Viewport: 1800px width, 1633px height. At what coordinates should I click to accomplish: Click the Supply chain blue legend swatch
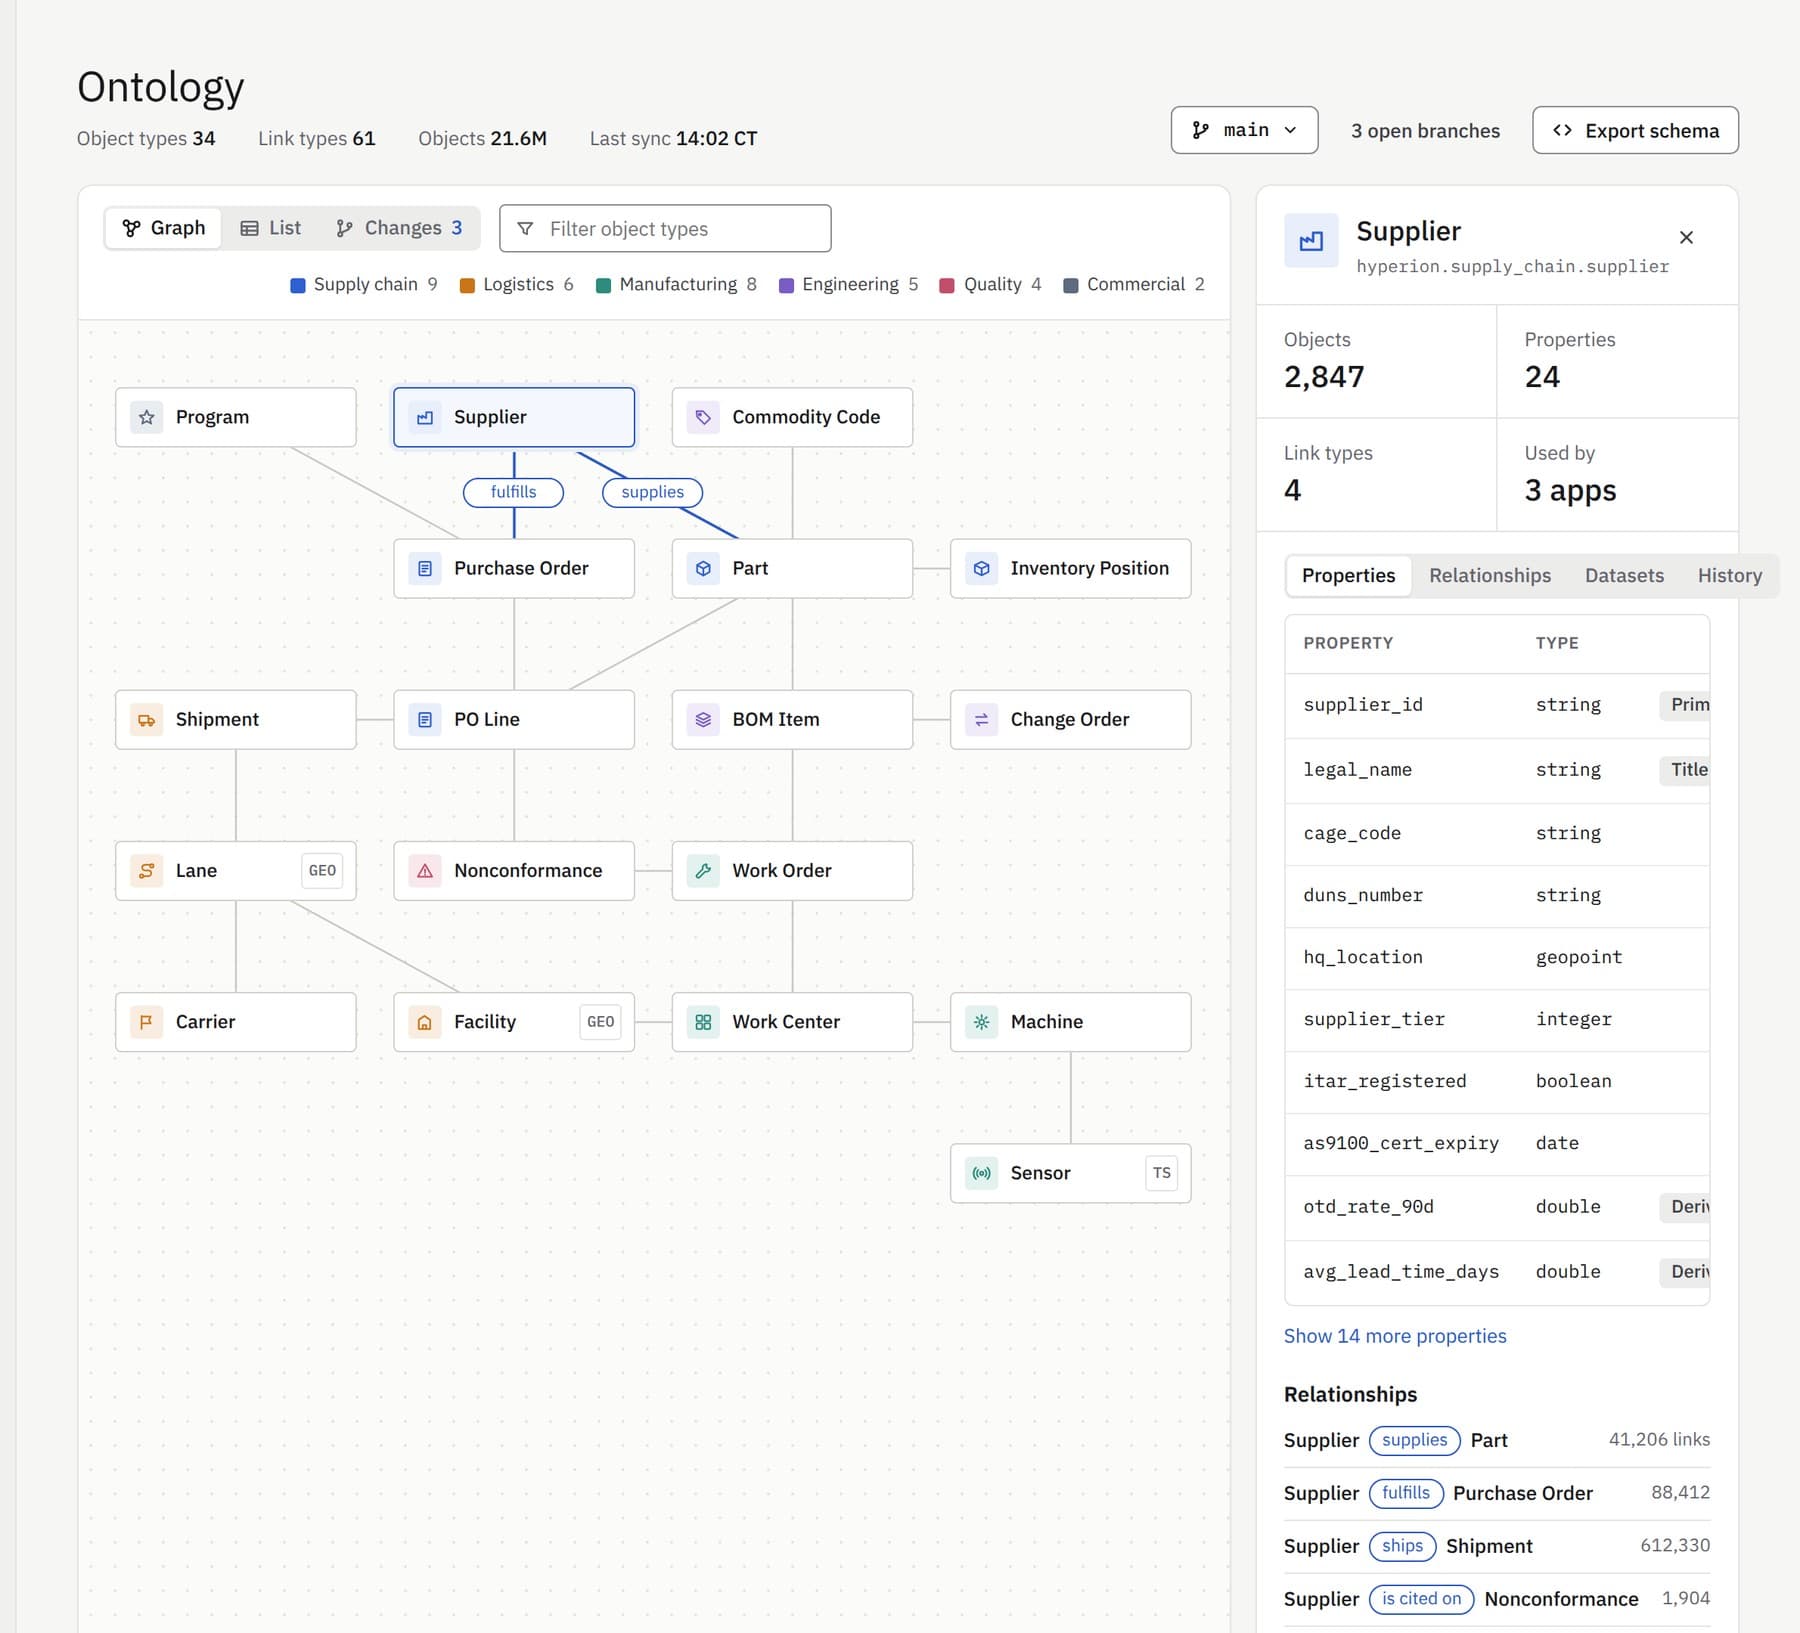pyautogui.click(x=298, y=286)
